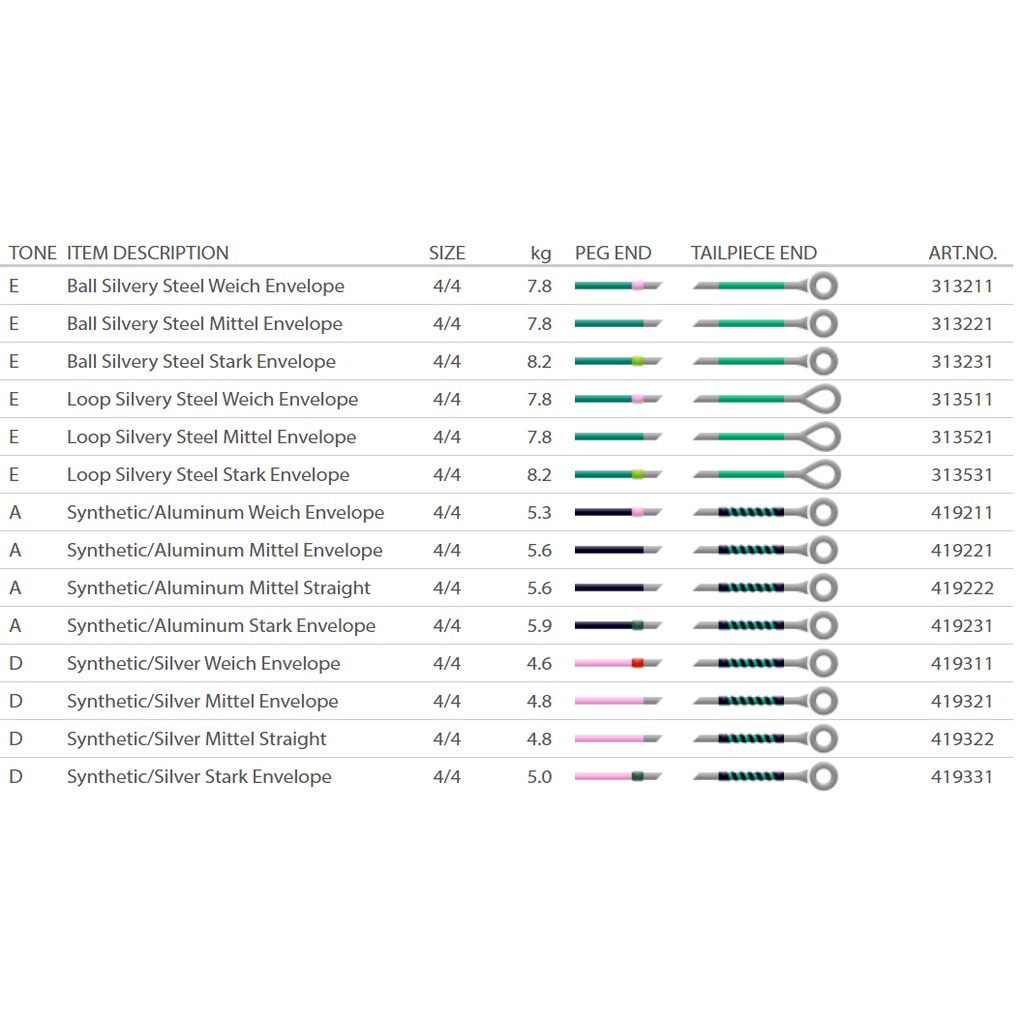Select the tailpiece end icon in row 419331
This screenshot has width=1024, height=1024.
point(765,777)
